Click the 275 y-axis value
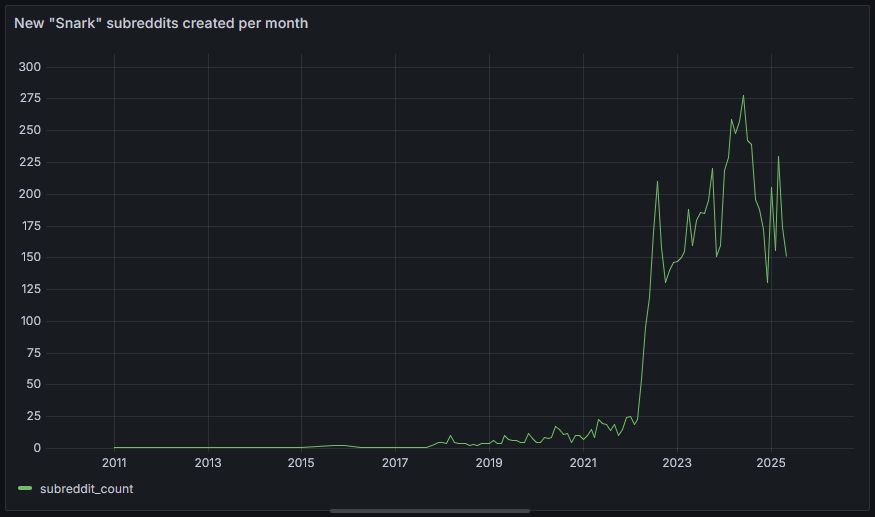The width and height of the screenshot is (875, 517). pos(30,98)
